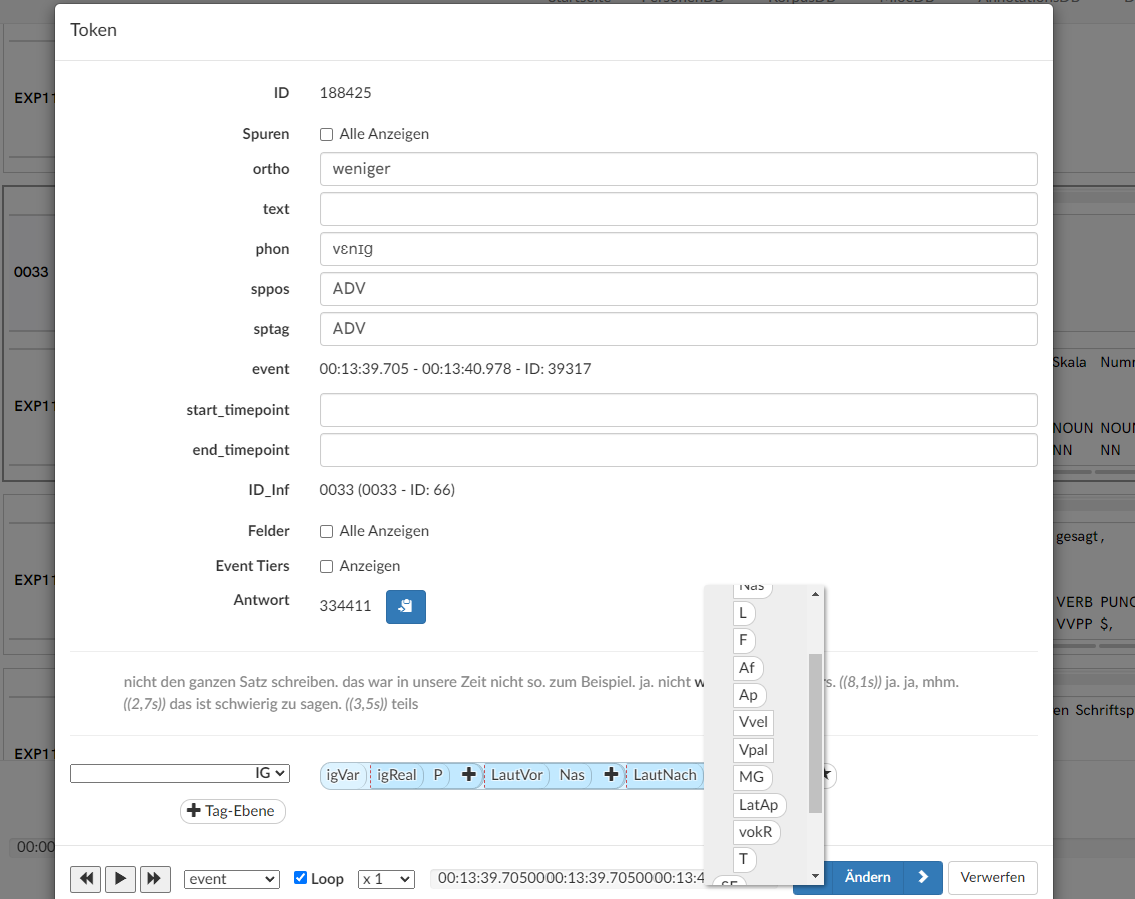Open the x 1 speed dropdown
This screenshot has width=1135, height=899.
(x=387, y=879)
